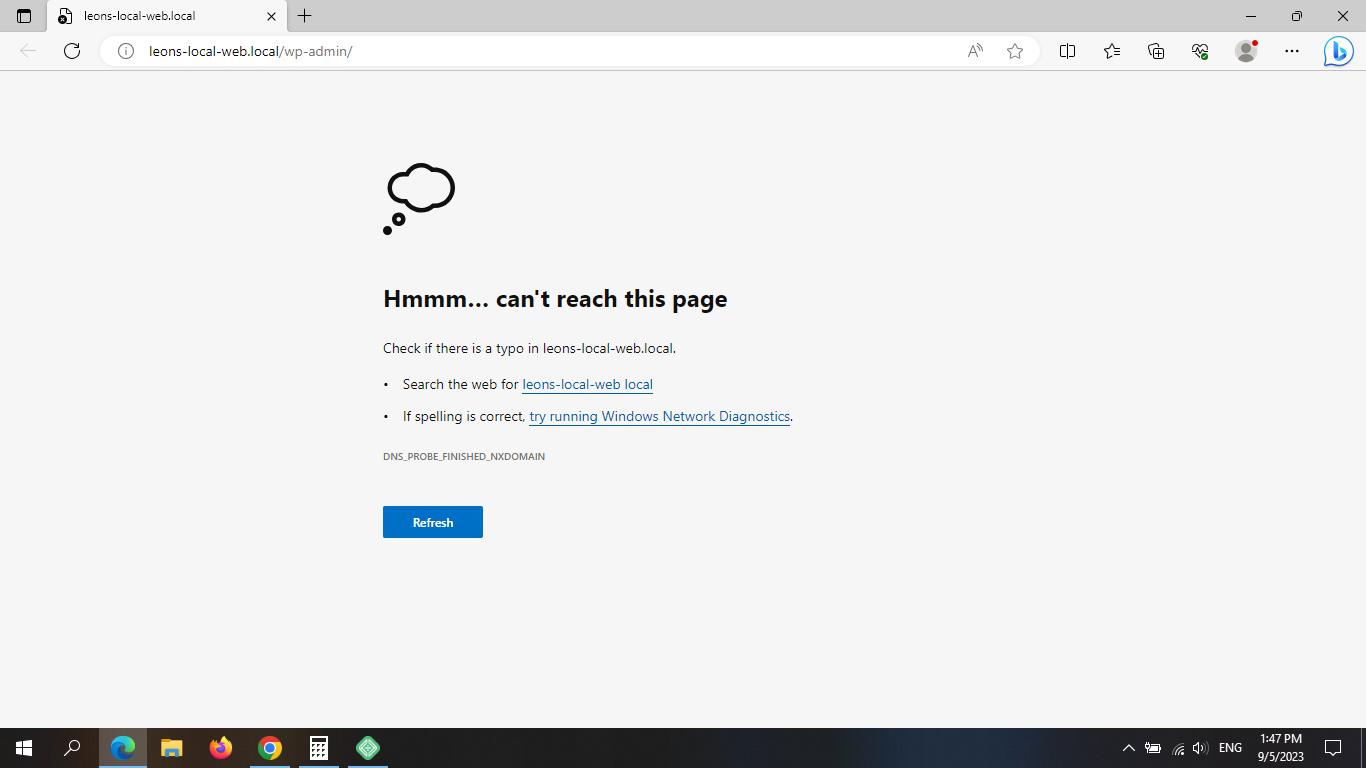Viewport: 1366px width, 768px height.
Task: Open the tab actions menu icon
Action: (24, 16)
